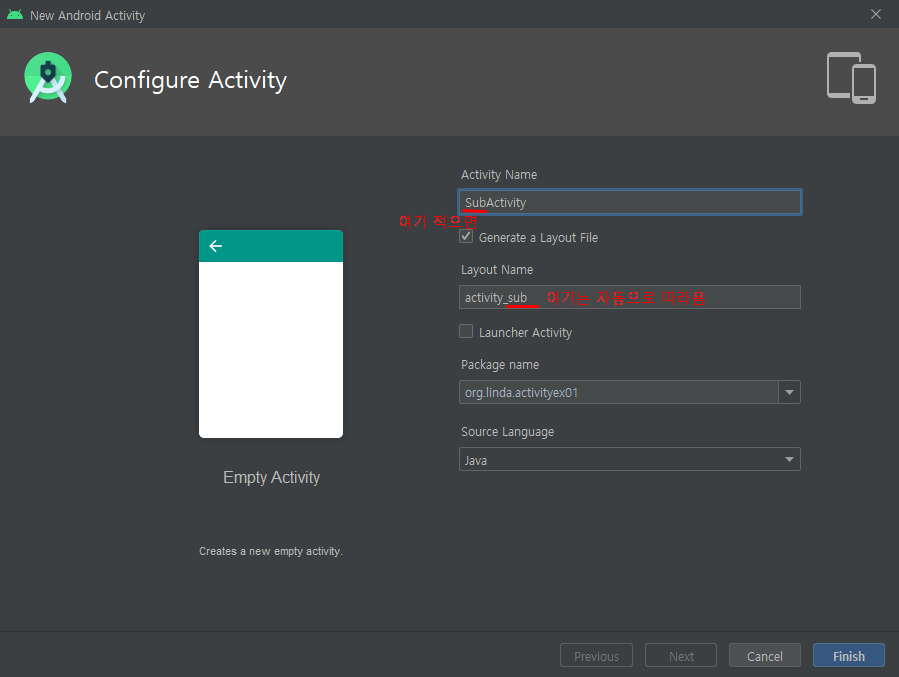Click the Layout Name input field
This screenshot has width=899, height=677.
pos(630,297)
